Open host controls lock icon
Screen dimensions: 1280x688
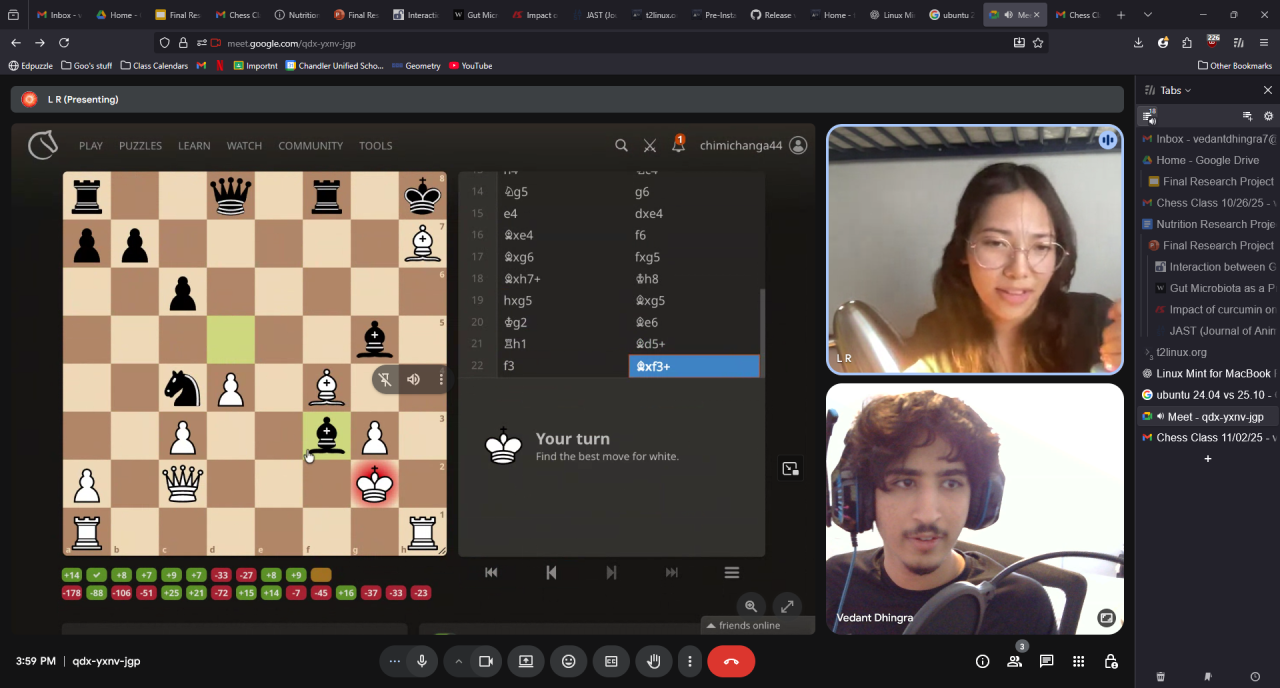click(1110, 661)
